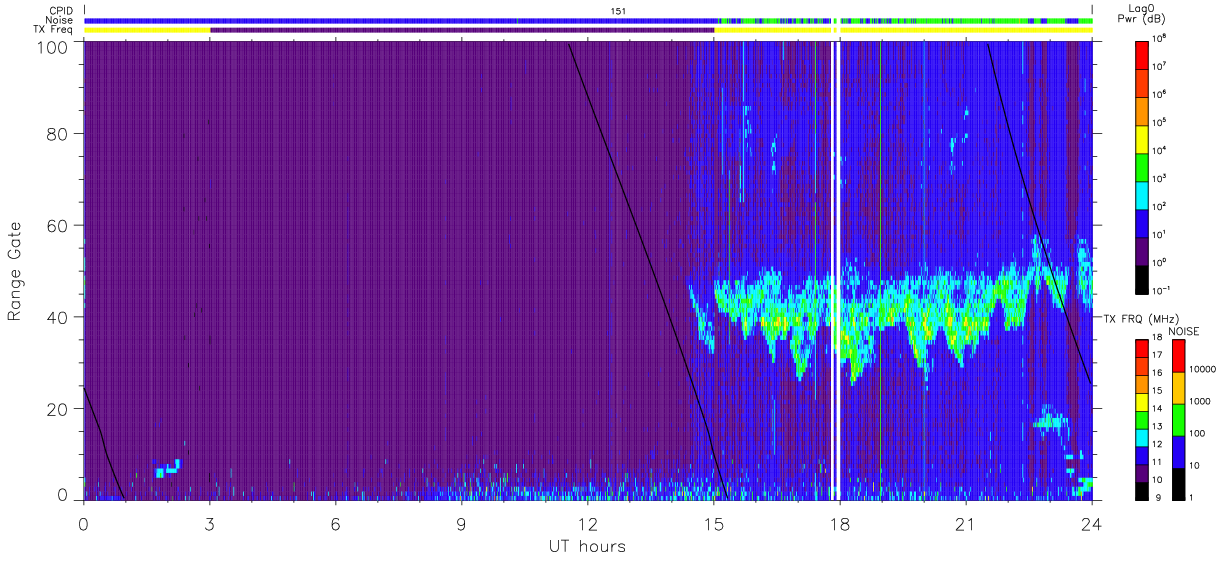Click x-axis tick label '3'
Image resolution: width=1228 pixels, height=567 pixels.
pyautogui.click(x=209, y=524)
